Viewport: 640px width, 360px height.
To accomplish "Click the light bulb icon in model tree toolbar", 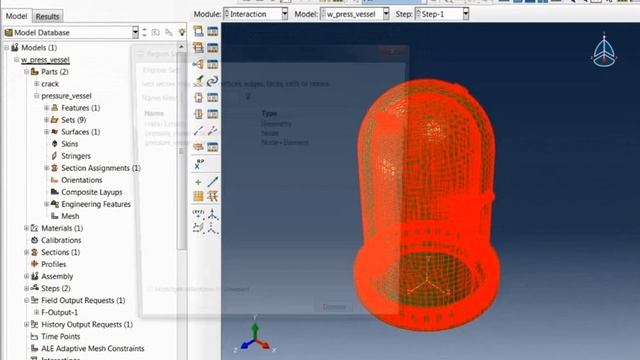I will click(x=182, y=32).
